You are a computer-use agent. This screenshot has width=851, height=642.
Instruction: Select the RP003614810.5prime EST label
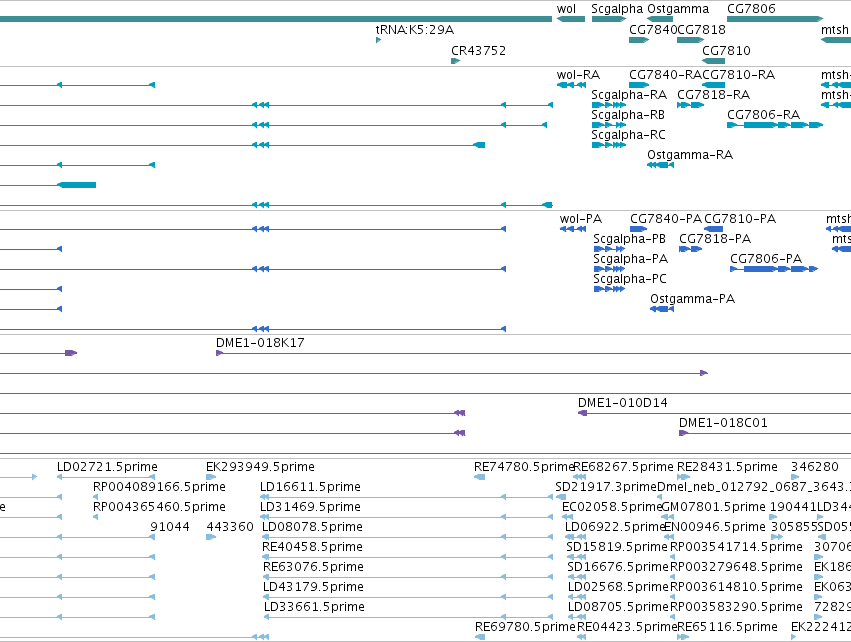(x=736, y=588)
